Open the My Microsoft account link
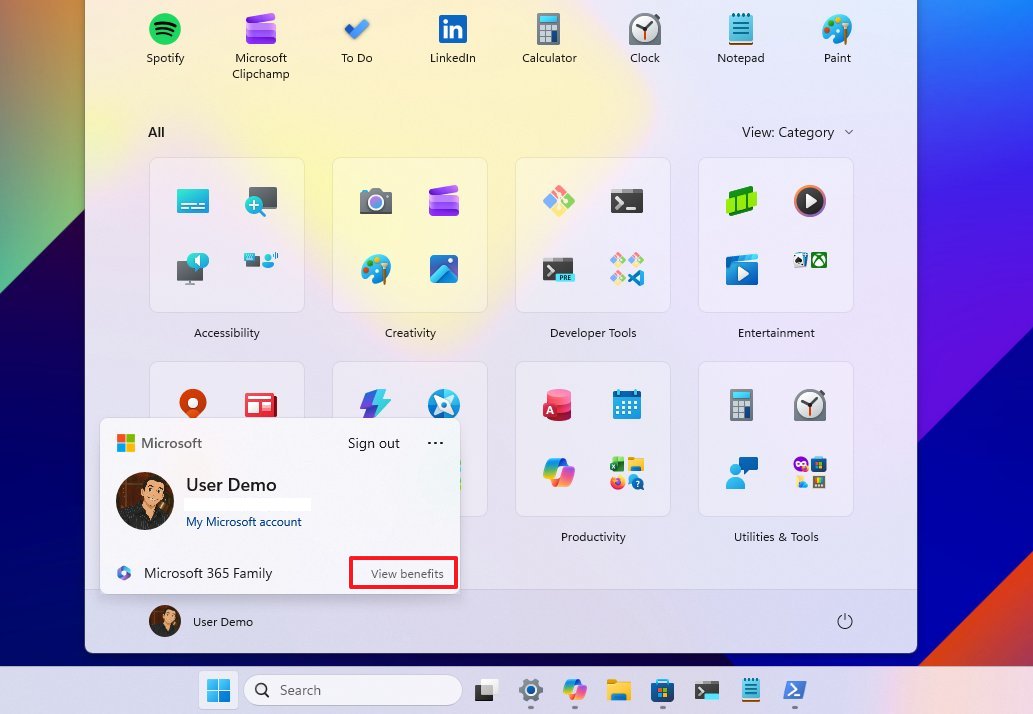The height and width of the screenshot is (714, 1033). click(x=244, y=521)
